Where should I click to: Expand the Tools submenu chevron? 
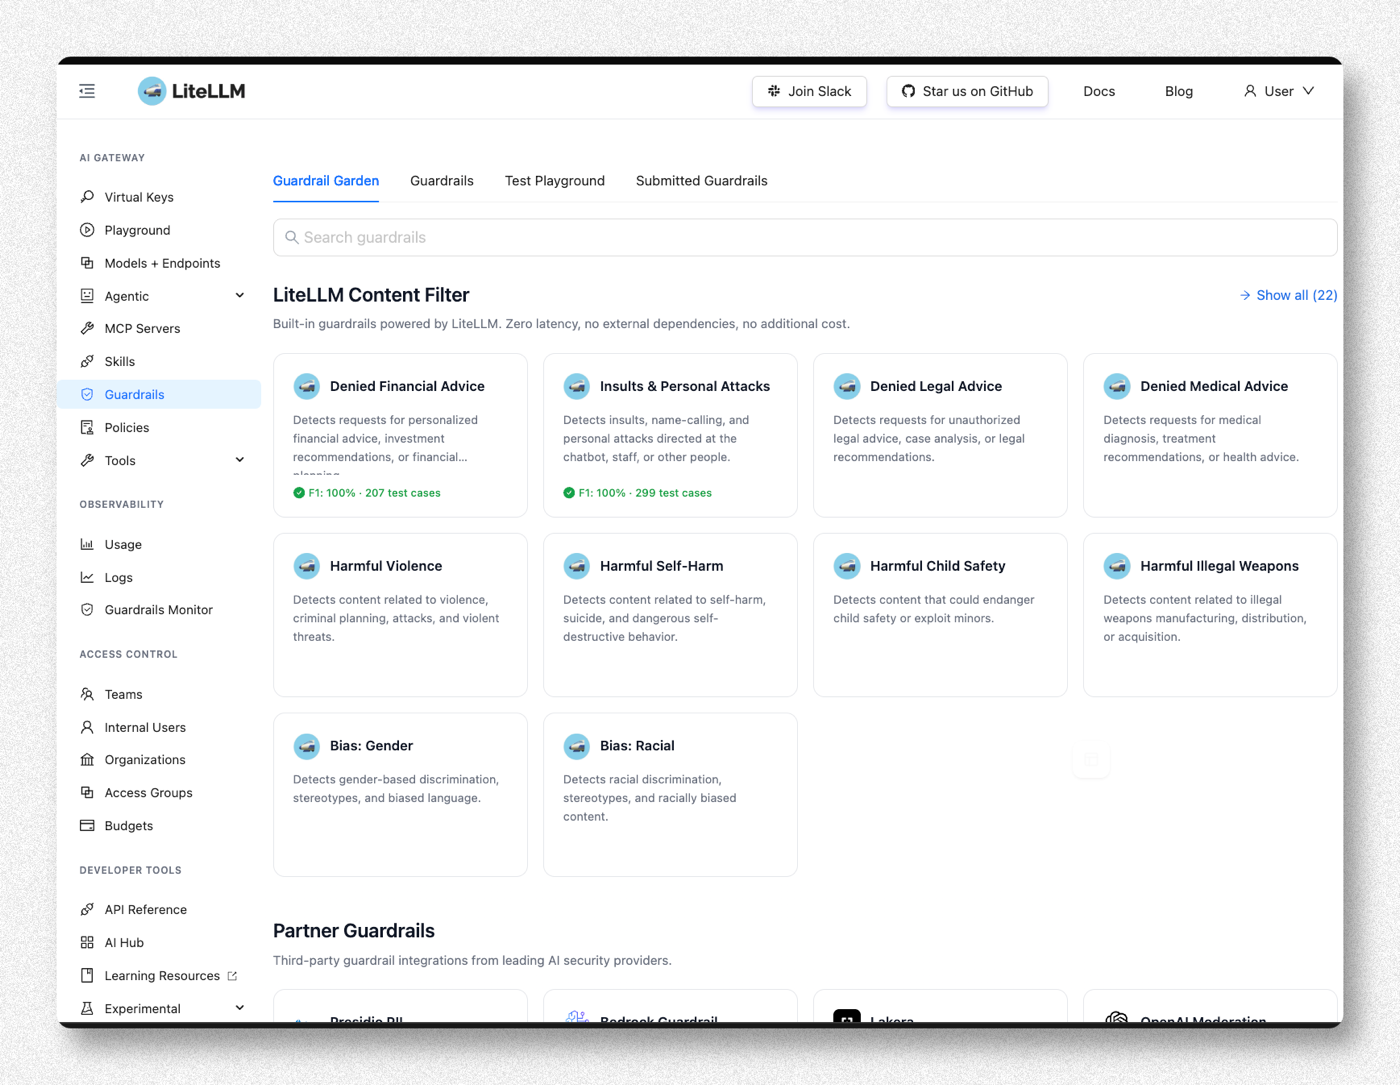point(240,460)
